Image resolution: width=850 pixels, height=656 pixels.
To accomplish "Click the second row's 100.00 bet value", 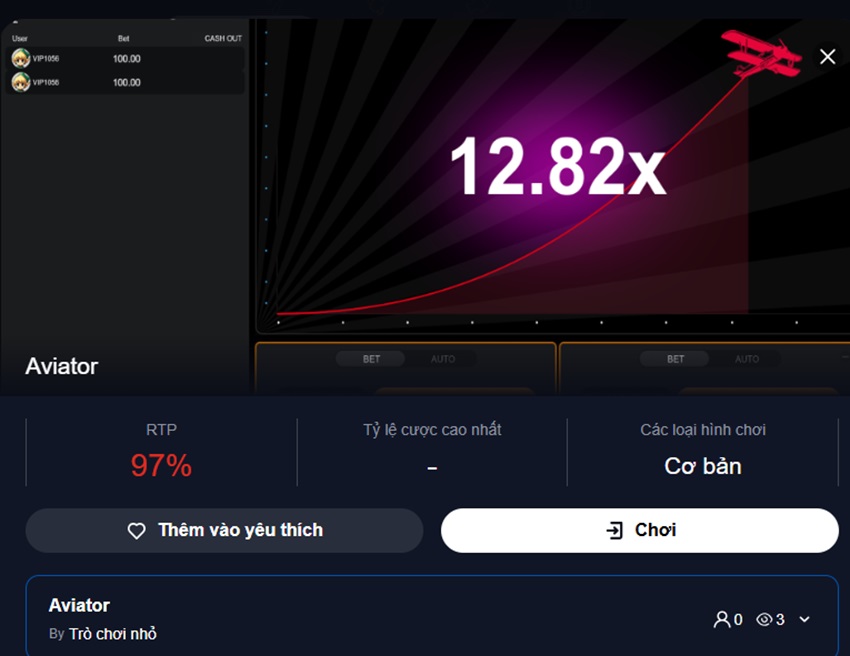I will (x=126, y=82).
